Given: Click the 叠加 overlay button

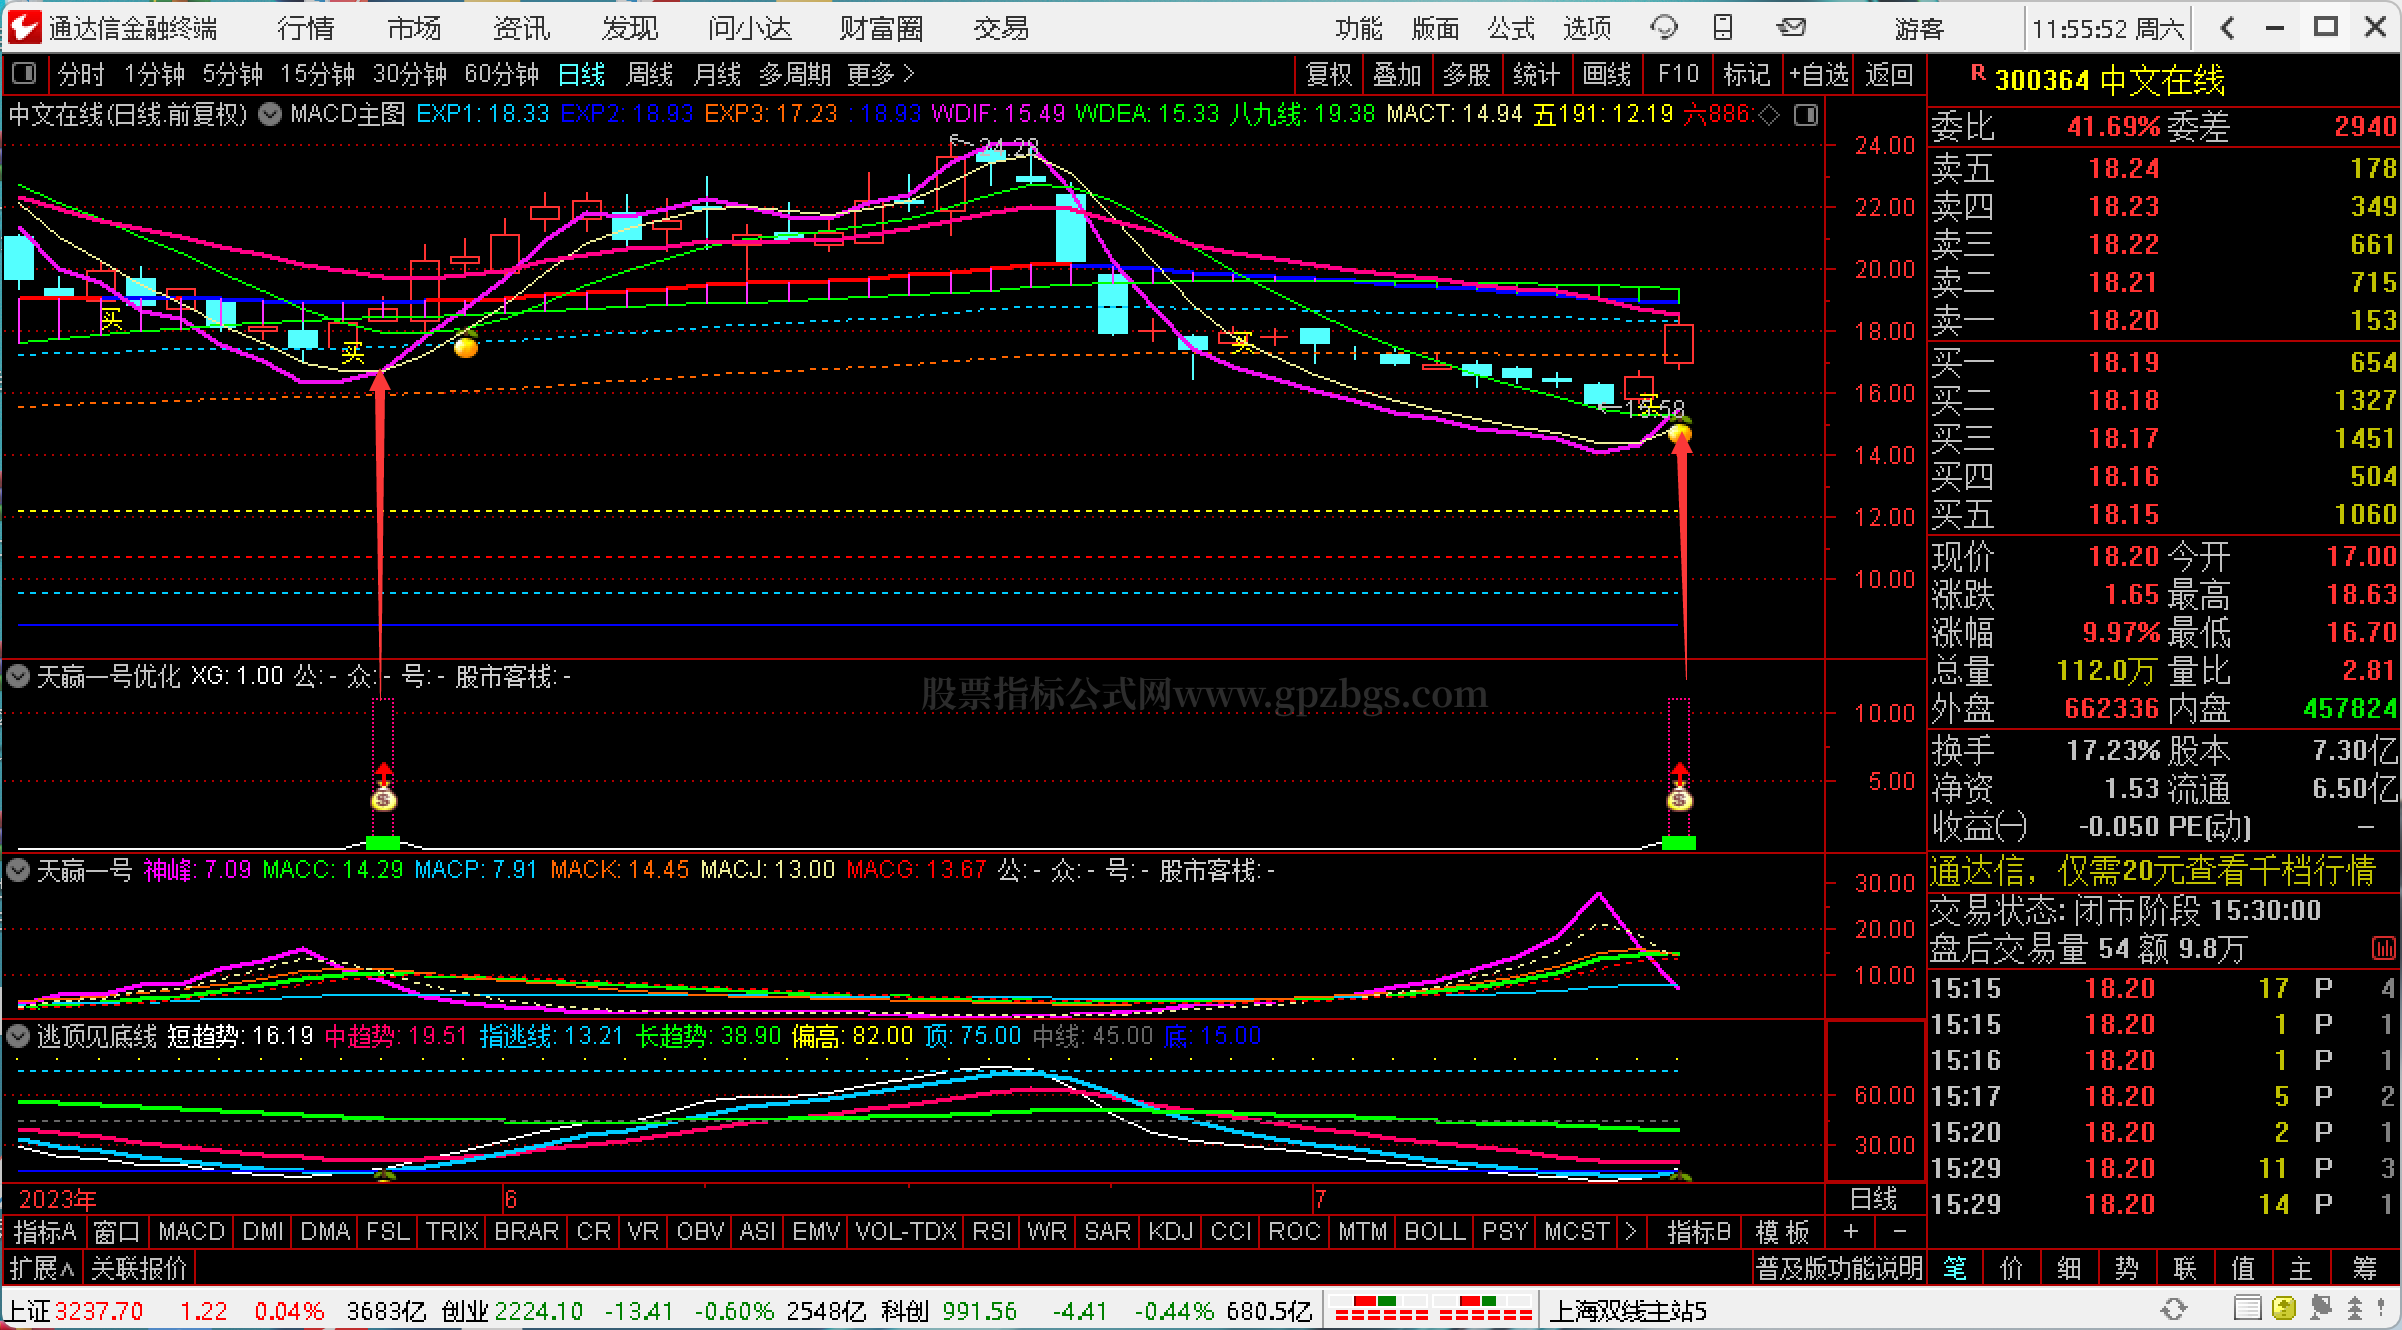Looking at the screenshot, I should (1397, 74).
